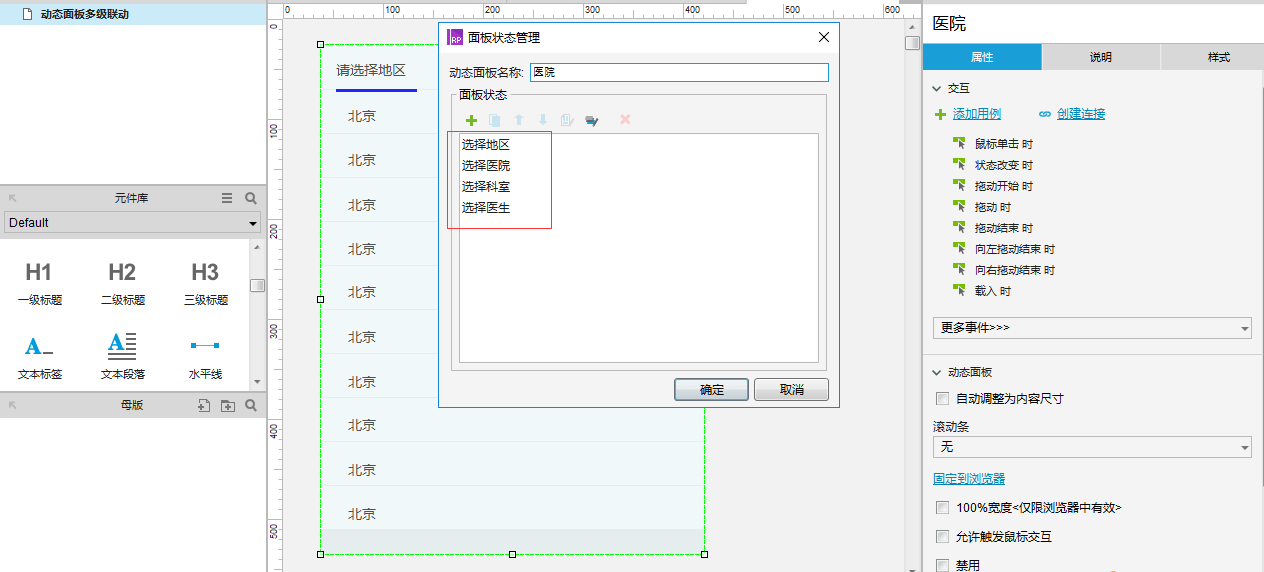Pop out the 母版 panel arrow icon
This screenshot has width=1264, height=572.
coord(13,405)
